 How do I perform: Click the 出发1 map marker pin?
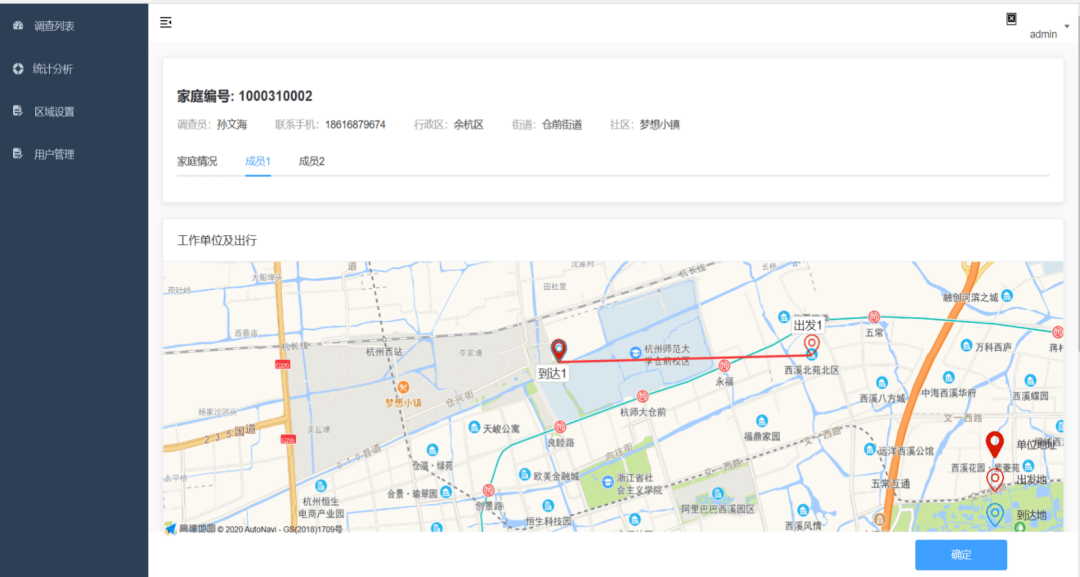tap(812, 346)
